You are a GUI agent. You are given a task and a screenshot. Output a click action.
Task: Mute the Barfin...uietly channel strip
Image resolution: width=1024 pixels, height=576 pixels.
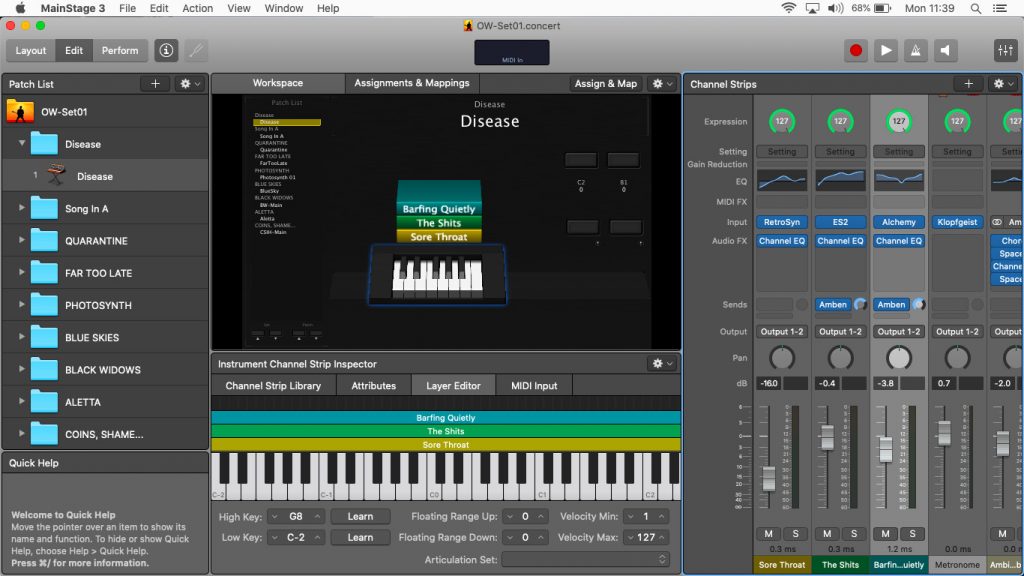coord(886,534)
